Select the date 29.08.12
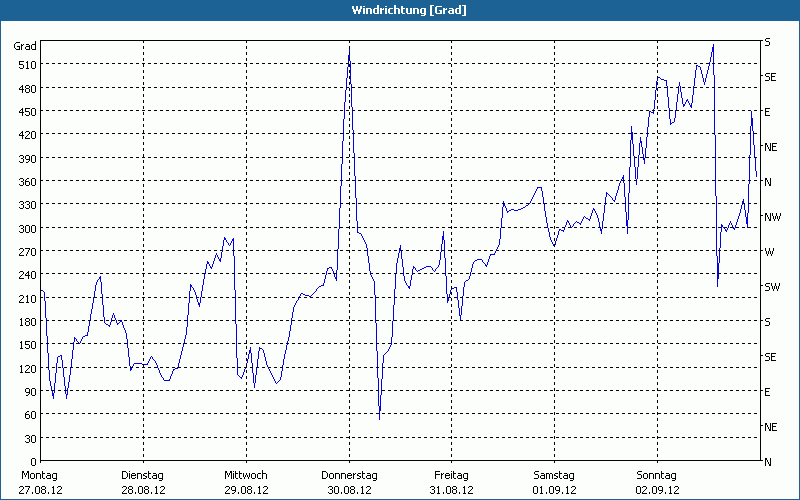This screenshot has width=800, height=500. [x=246, y=490]
